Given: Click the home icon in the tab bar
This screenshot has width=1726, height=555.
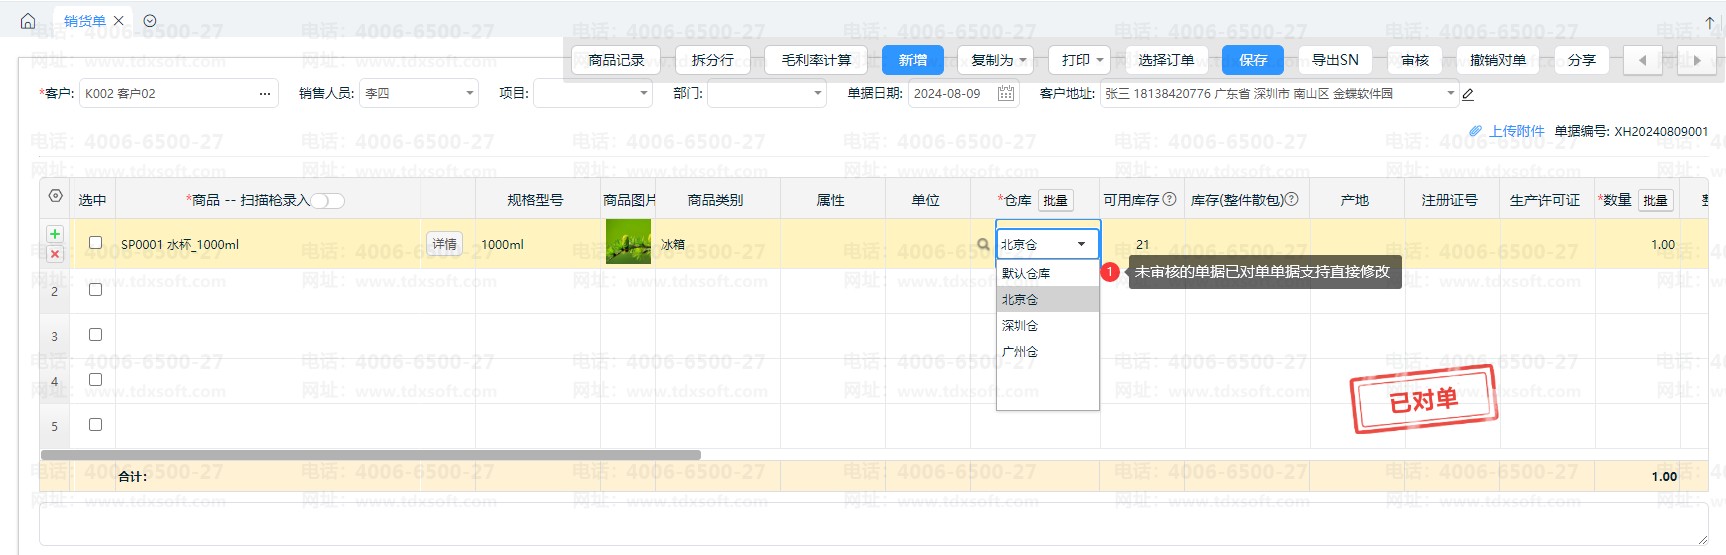Looking at the screenshot, I should 28,21.
